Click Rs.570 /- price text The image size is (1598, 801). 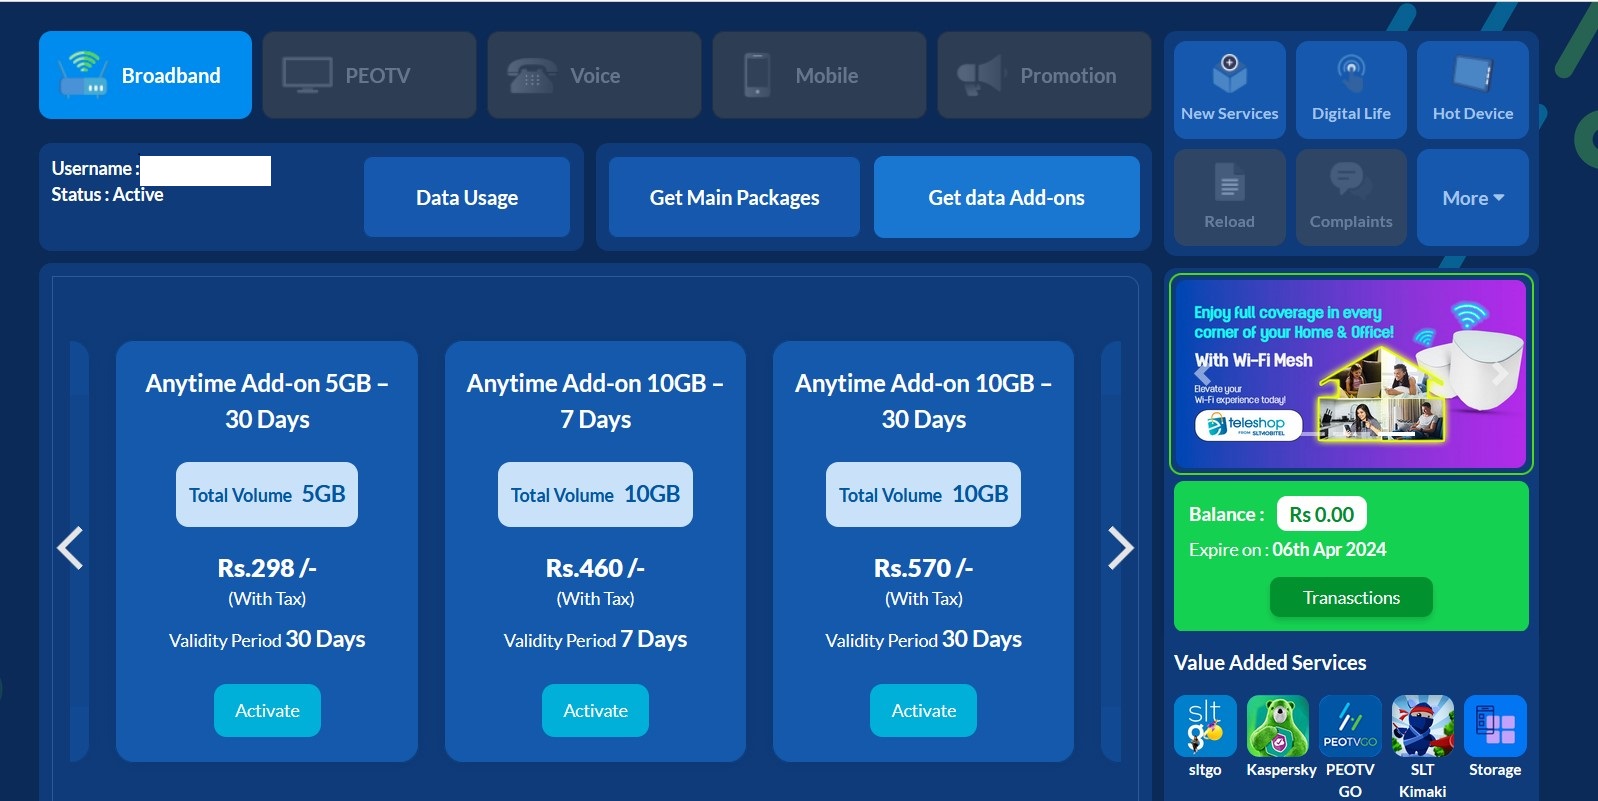[x=923, y=568]
